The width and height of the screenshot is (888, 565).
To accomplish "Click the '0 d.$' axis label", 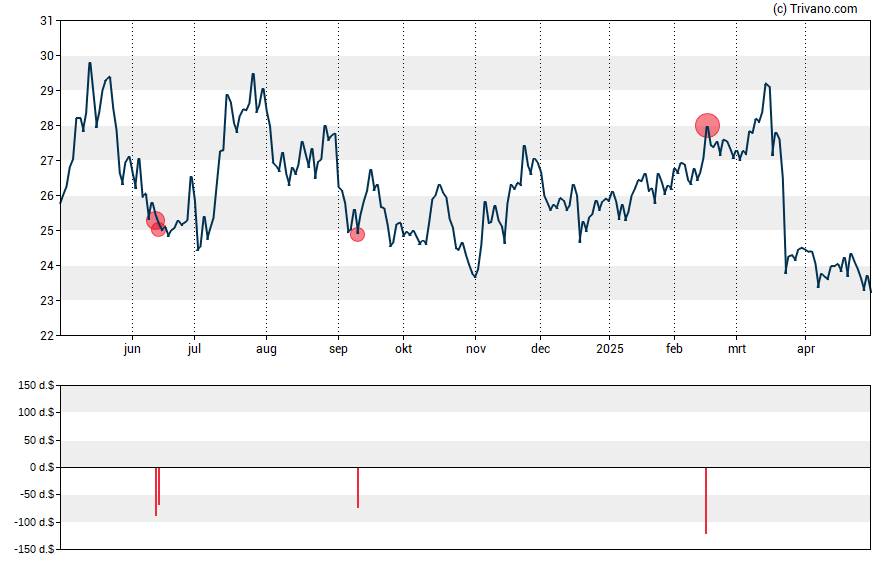I will [42, 467].
